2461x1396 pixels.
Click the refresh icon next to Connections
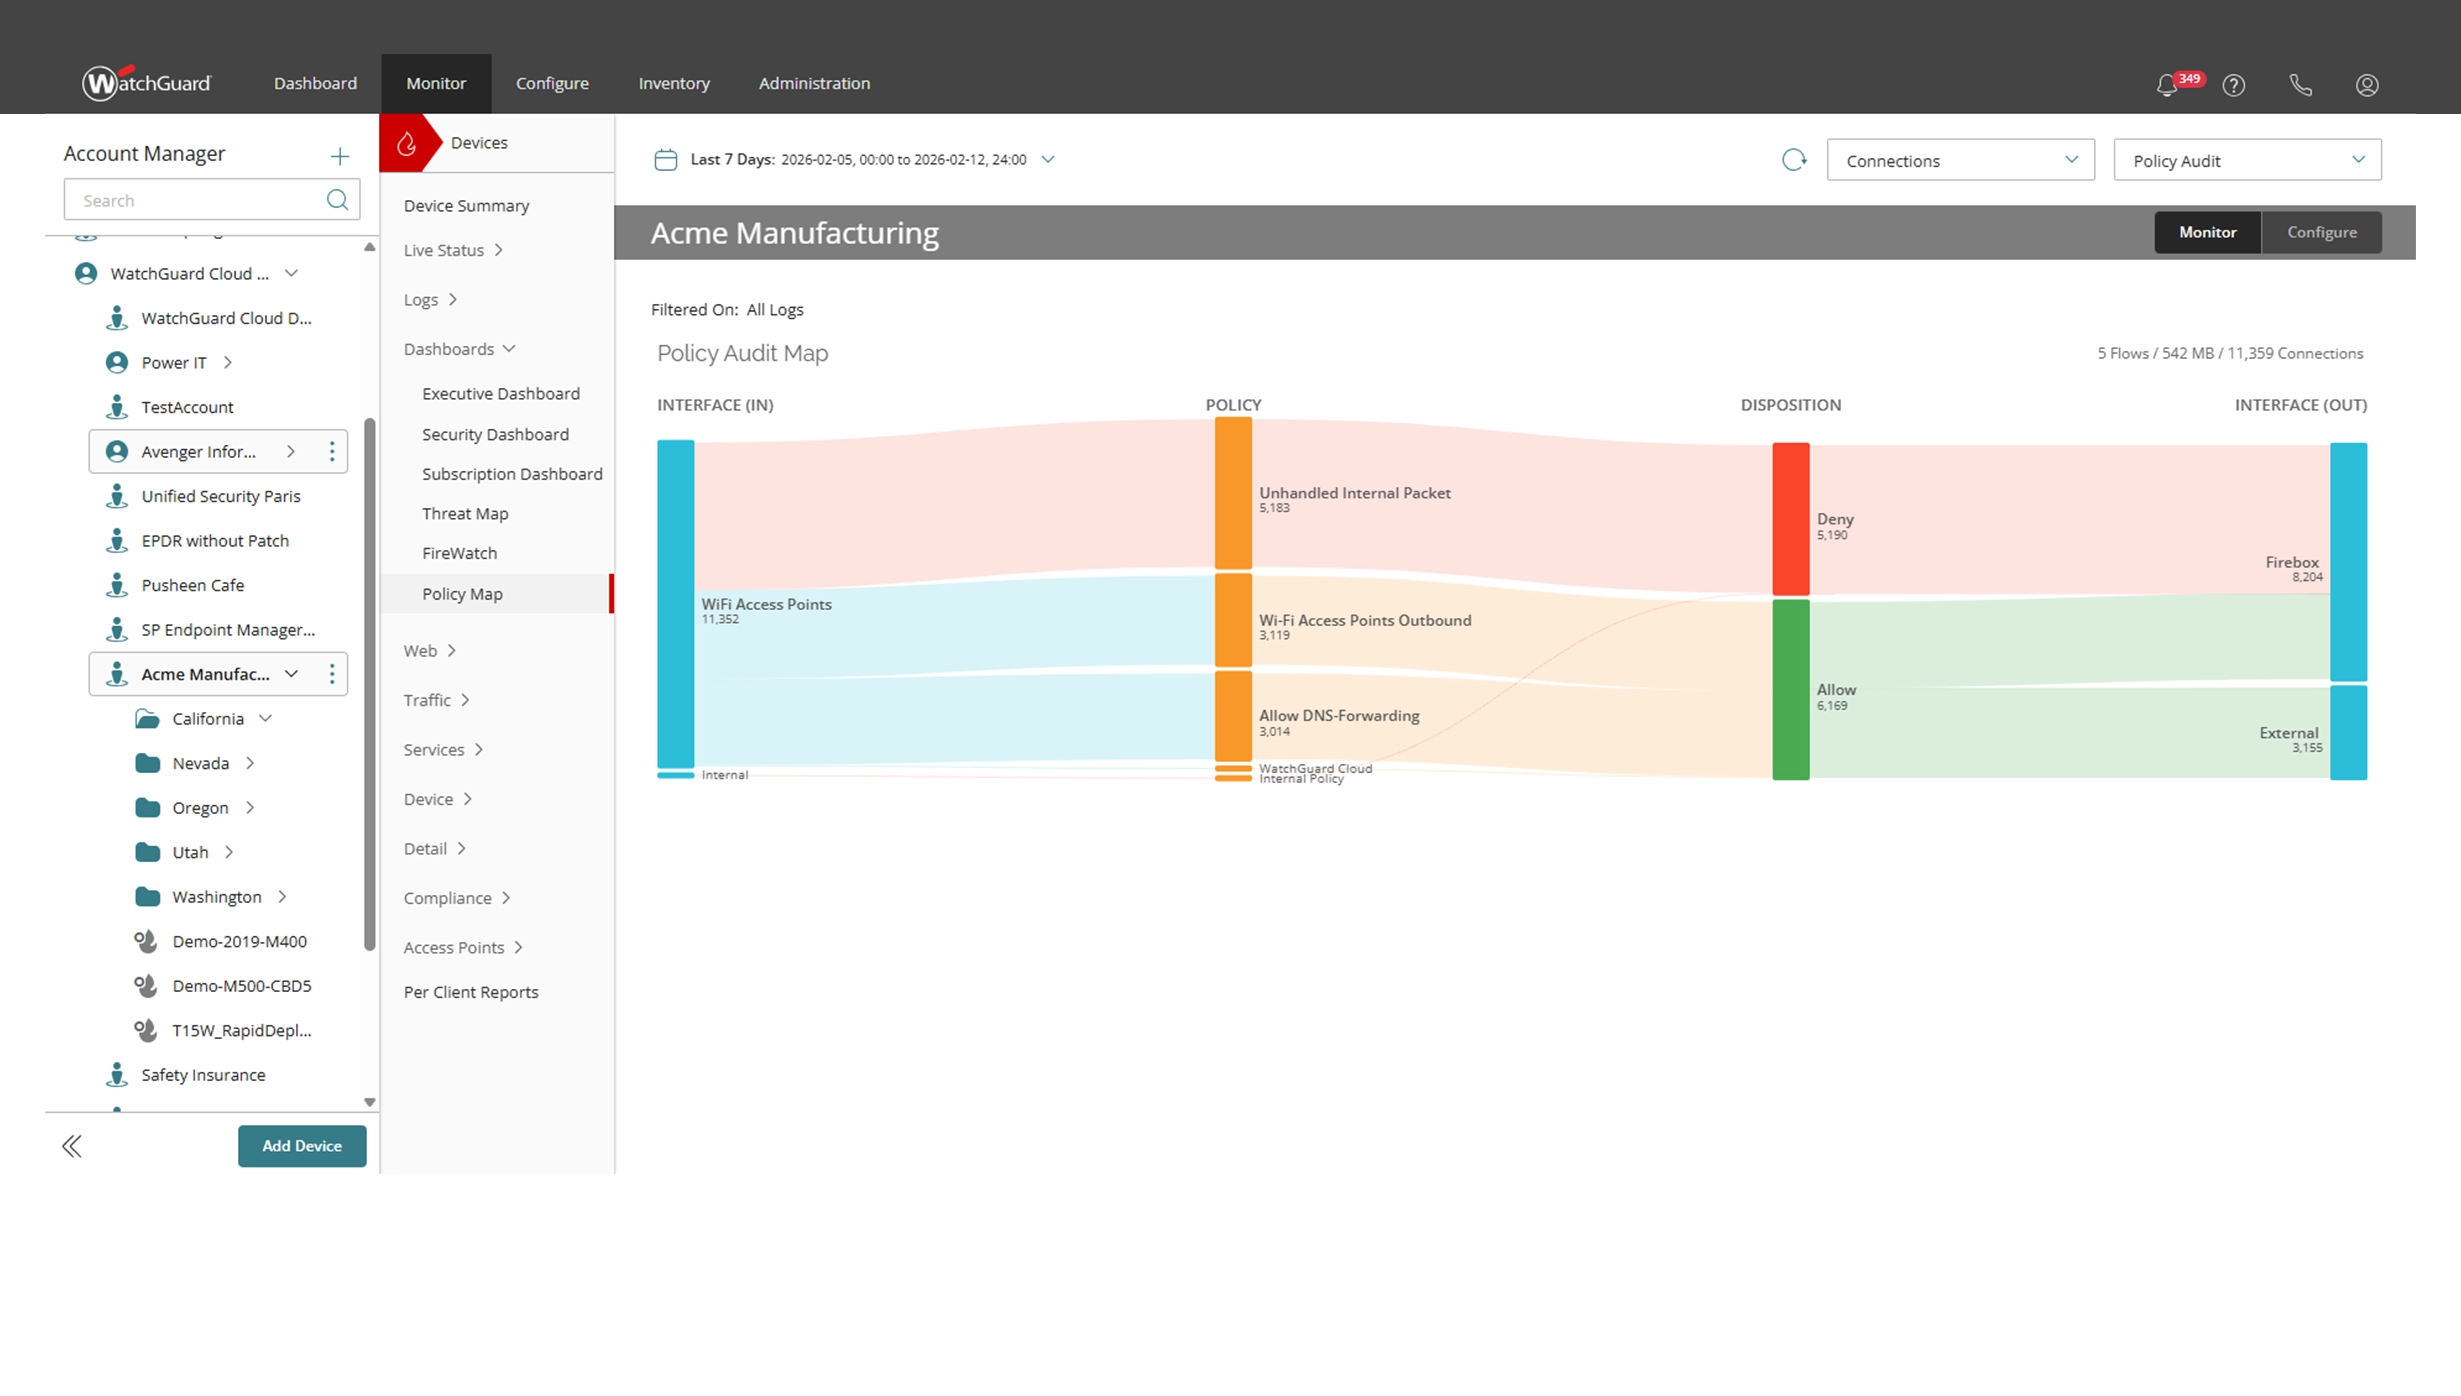click(1794, 160)
